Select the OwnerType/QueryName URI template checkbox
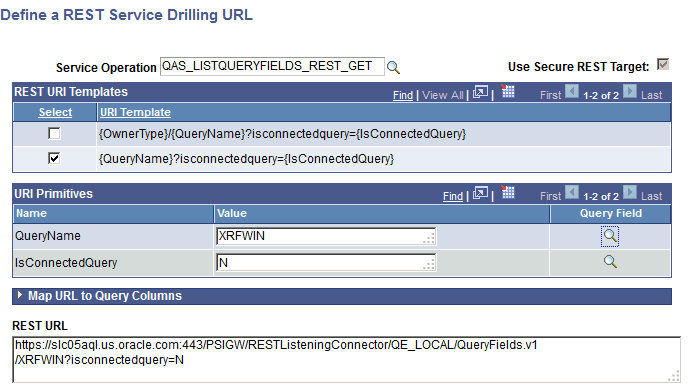Viewport: 691px width, 388px height. [x=54, y=133]
